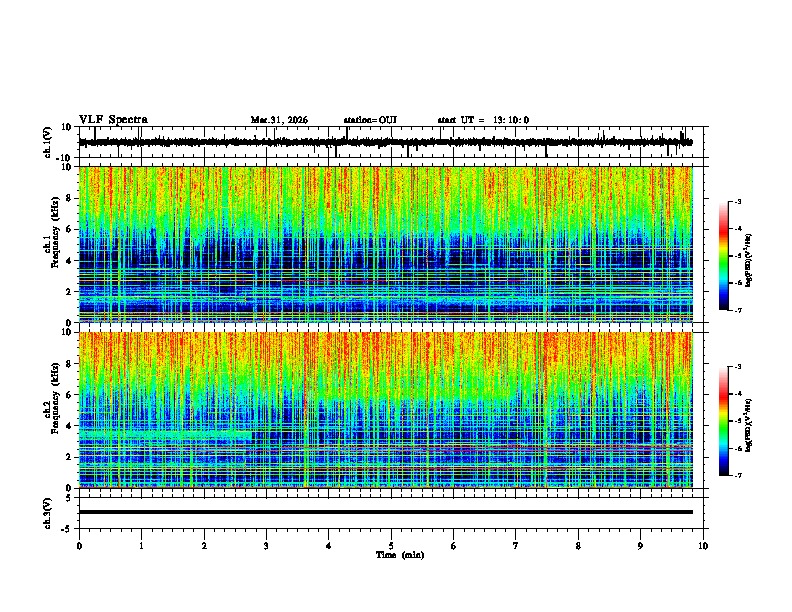792x612 pixels.
Task: Click the "2" kHz tick on ch.2 spectrogram
Action: (x=70, y=457)
